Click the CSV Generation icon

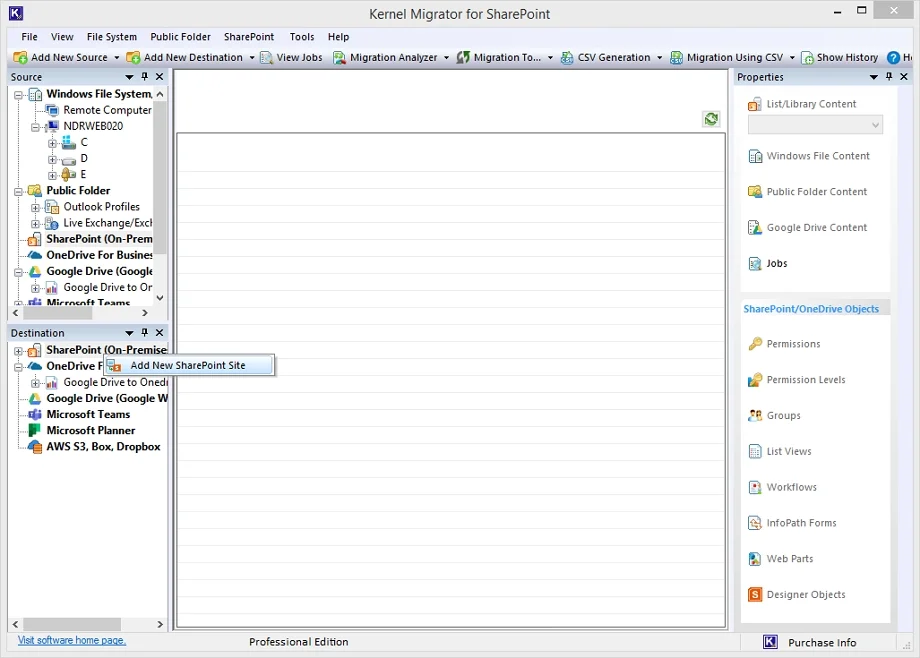(x=567, y=58)
